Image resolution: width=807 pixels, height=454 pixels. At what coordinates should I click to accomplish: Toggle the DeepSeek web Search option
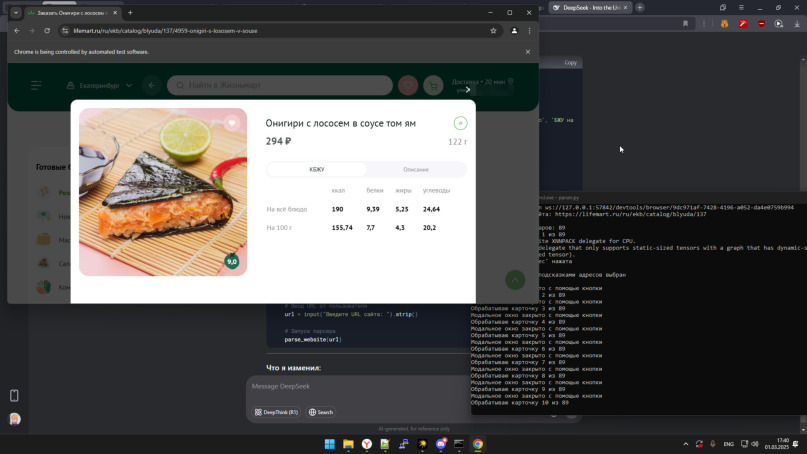pos(321,412)
